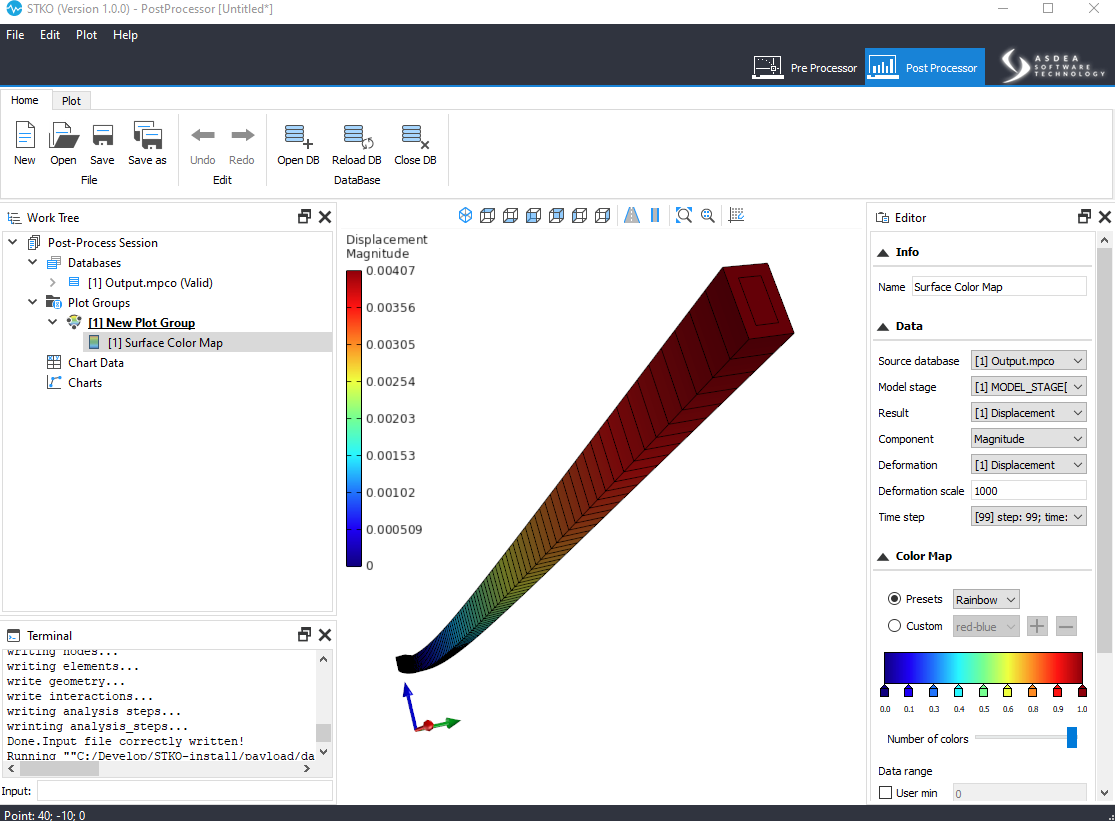
Task: Select the left view cube icon
Action: [x=580, y=215]
